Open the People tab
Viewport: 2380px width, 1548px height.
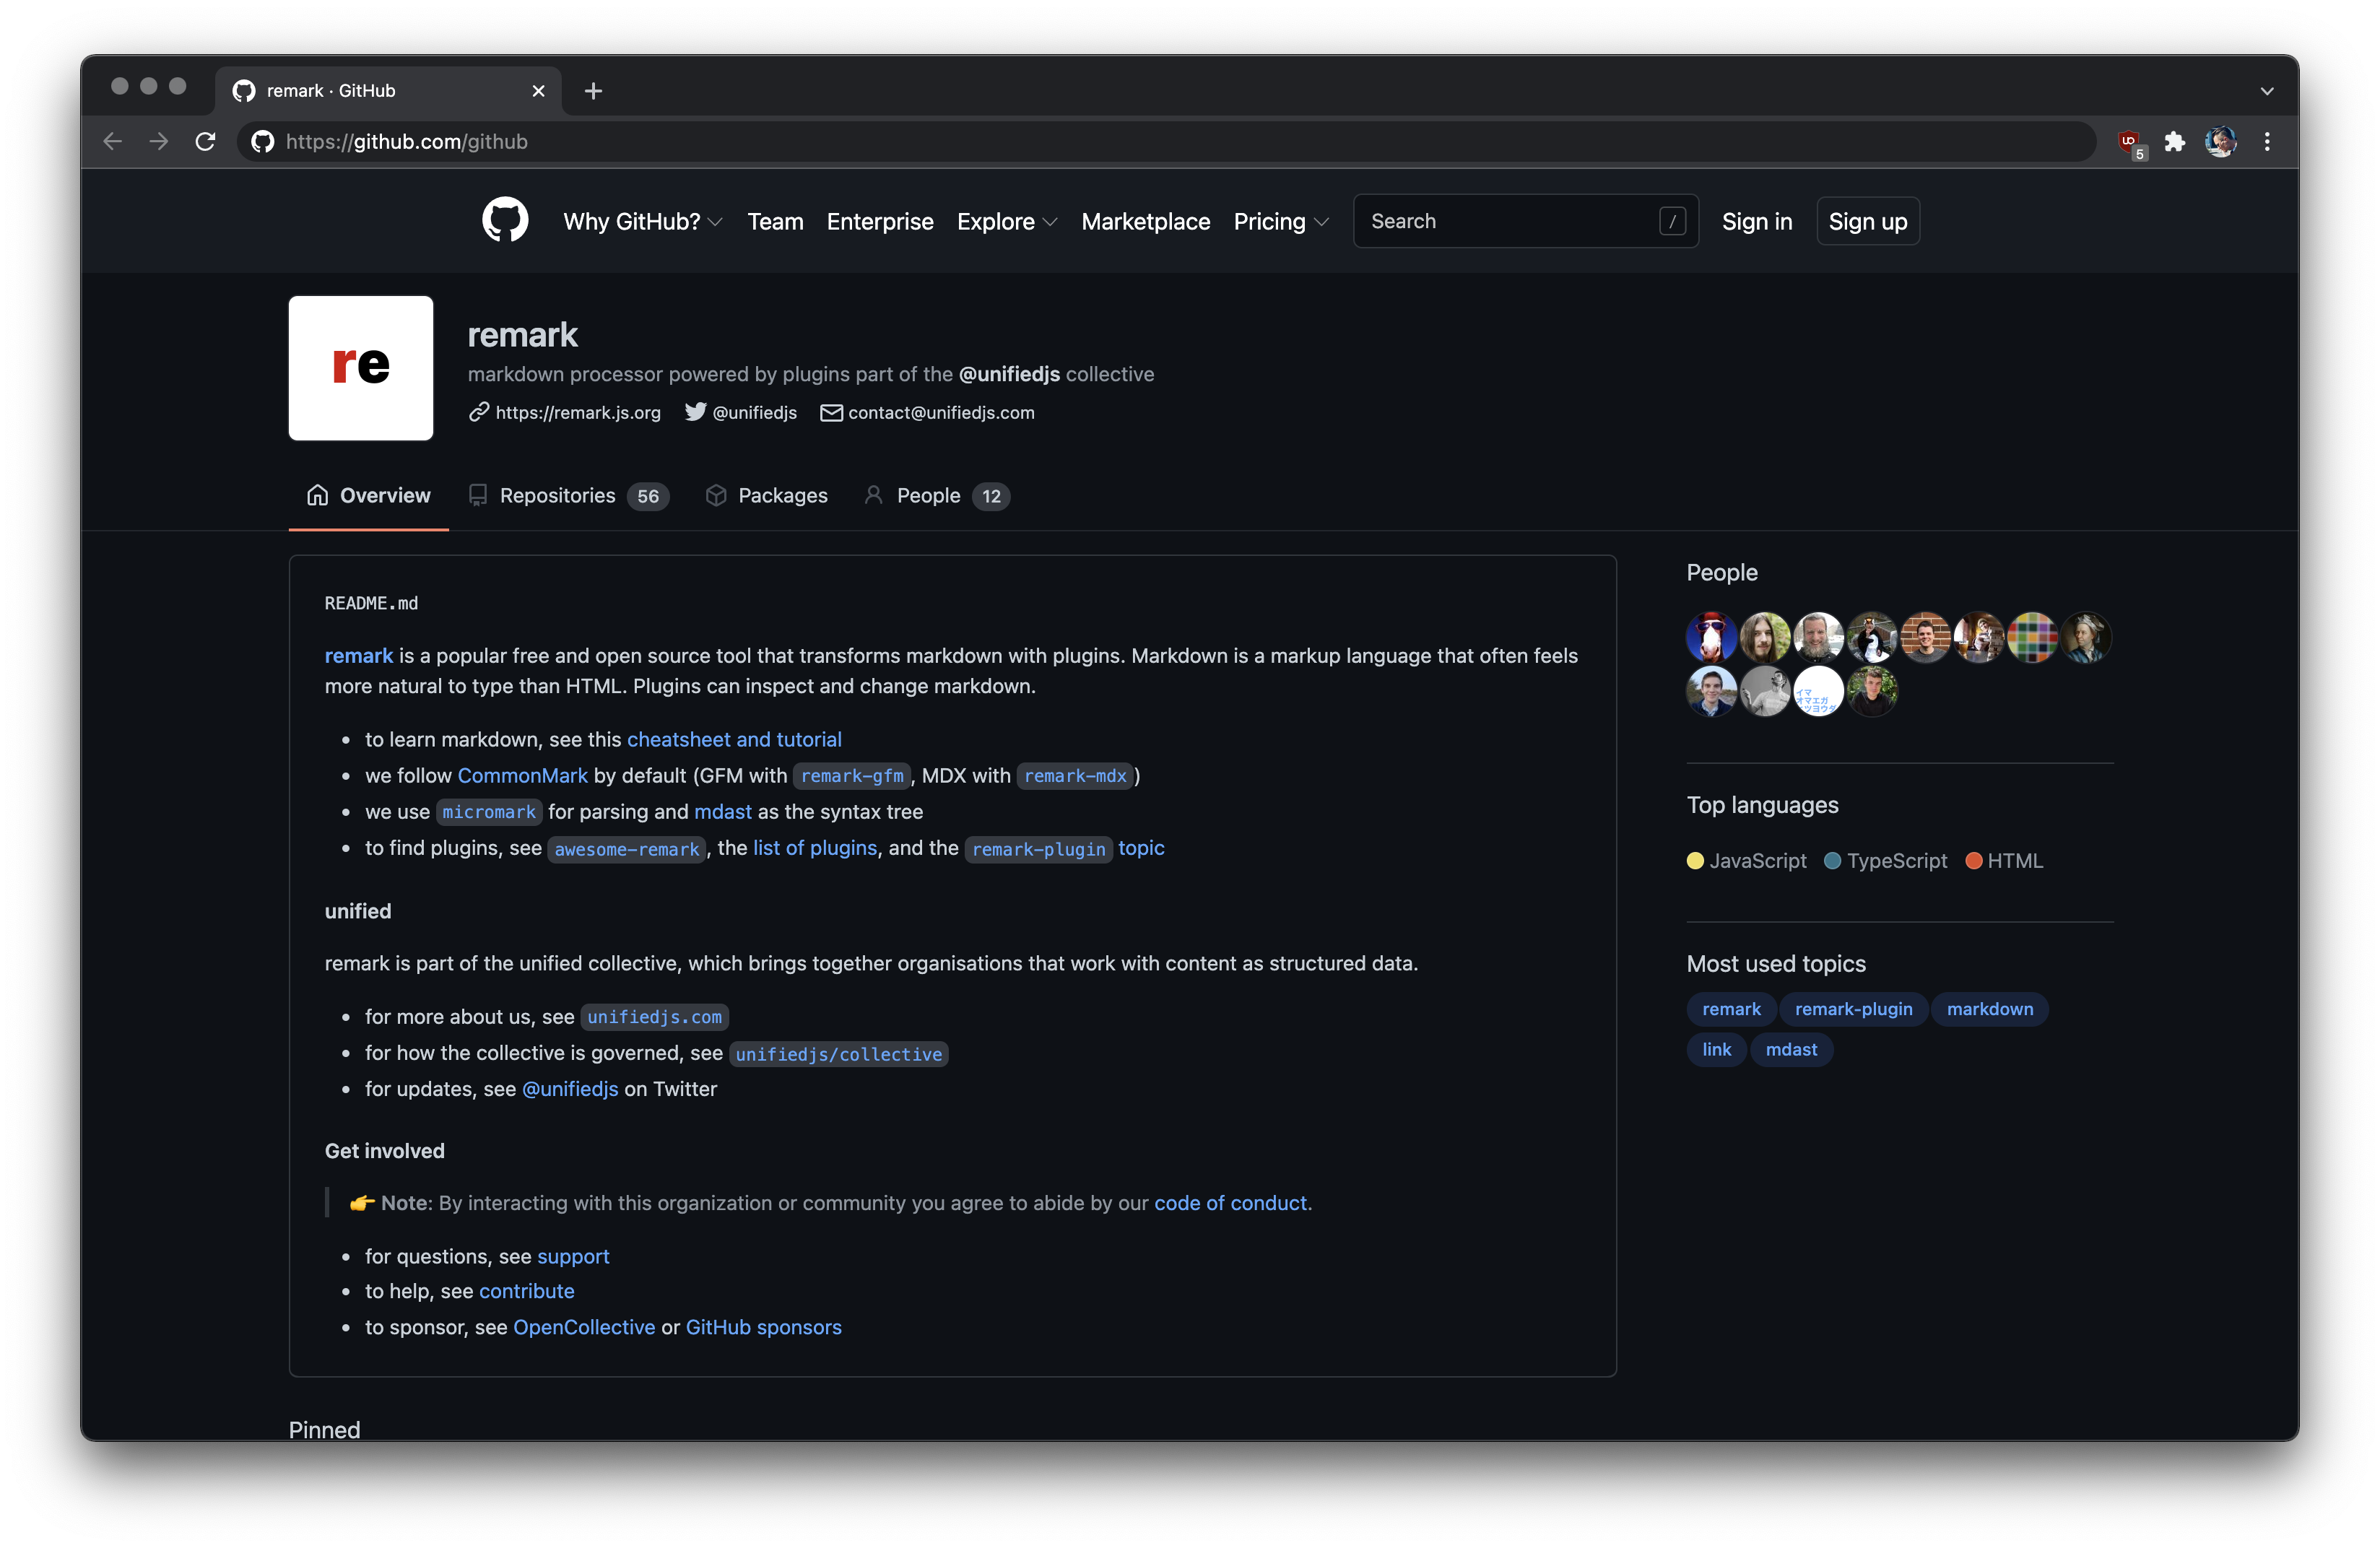click(x=928, y=495)
